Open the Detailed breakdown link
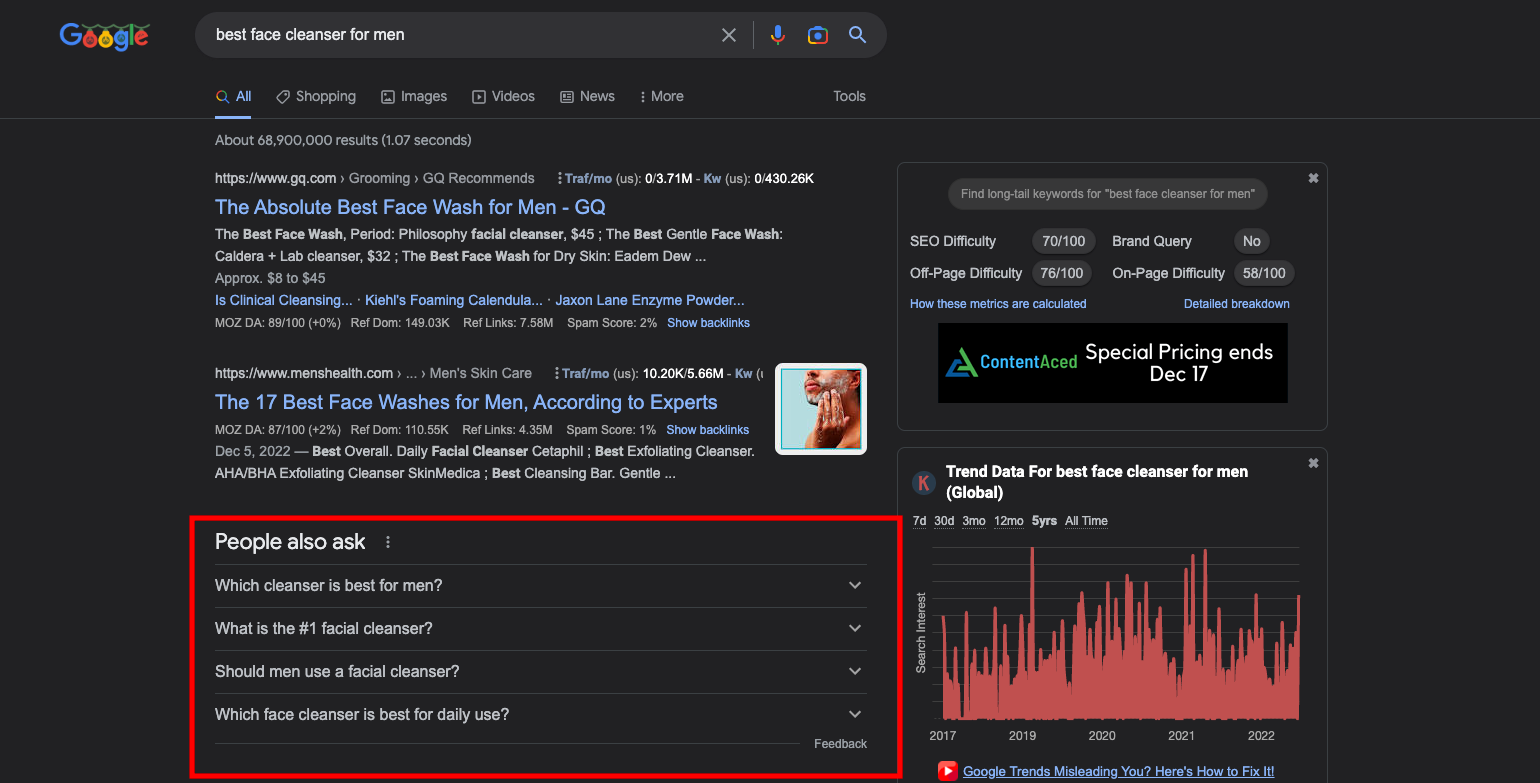Screen dimensions: 1540x783 1237,304
